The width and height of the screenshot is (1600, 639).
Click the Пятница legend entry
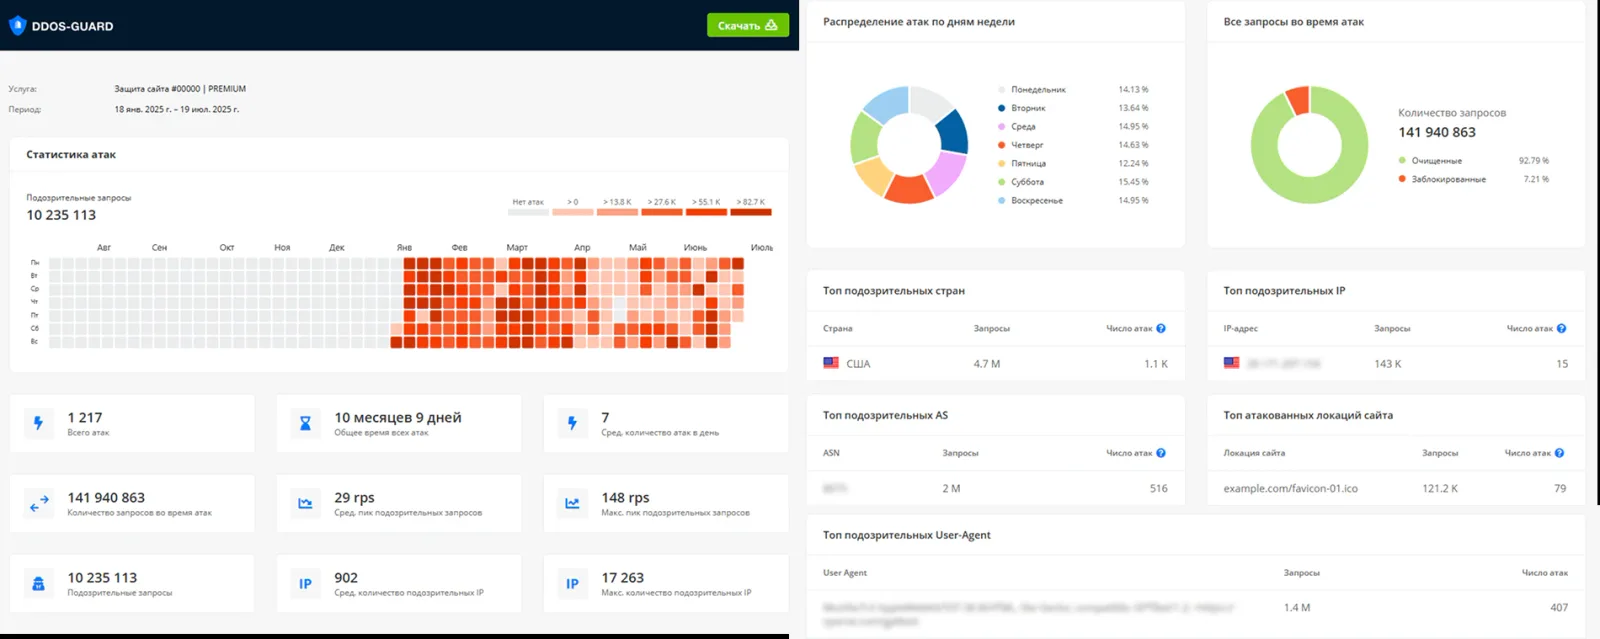[1022, 164]
